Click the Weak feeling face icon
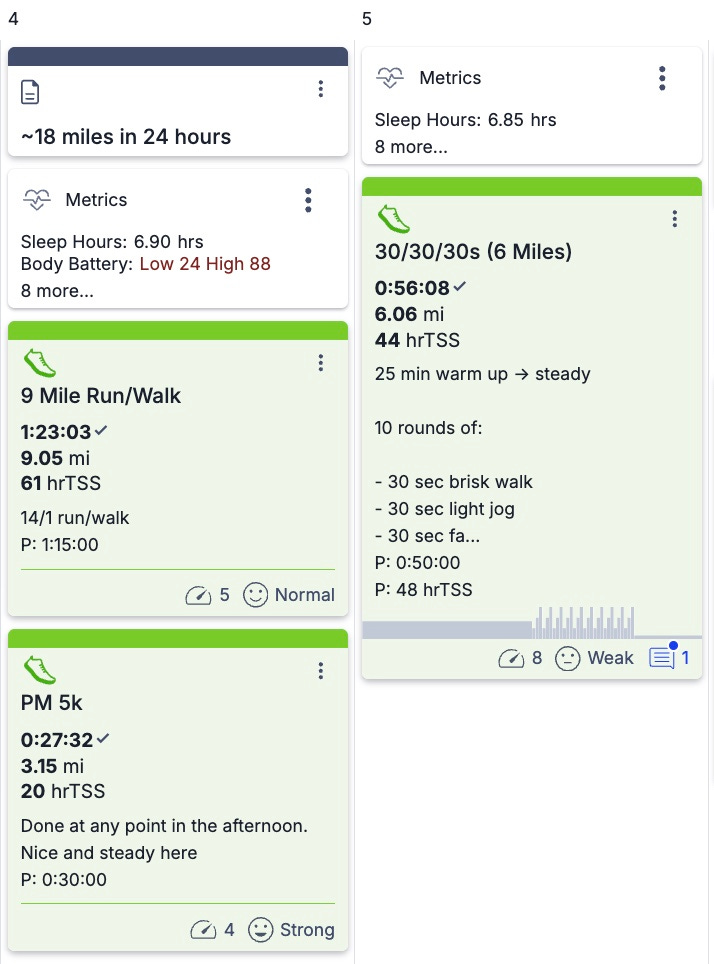The height and width of the screenshot is (964, 714). pos(568,658)
